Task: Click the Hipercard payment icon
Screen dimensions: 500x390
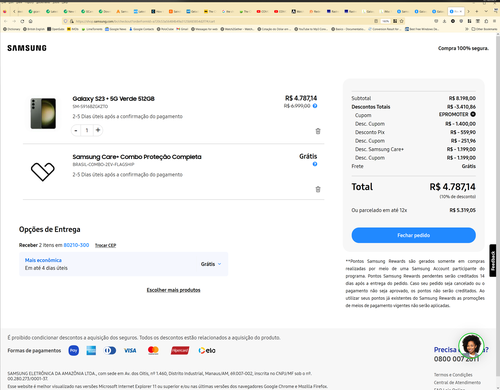Action: [180, 350]
